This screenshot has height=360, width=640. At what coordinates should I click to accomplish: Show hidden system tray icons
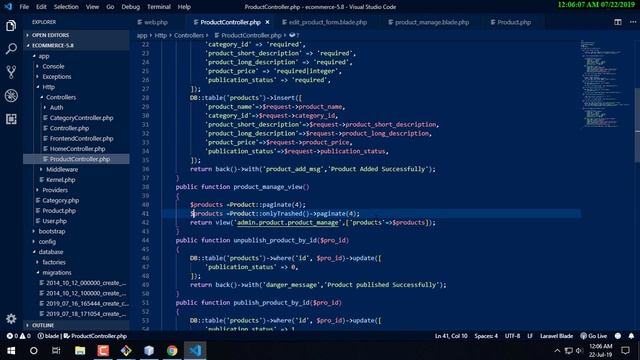coord(557,351)
